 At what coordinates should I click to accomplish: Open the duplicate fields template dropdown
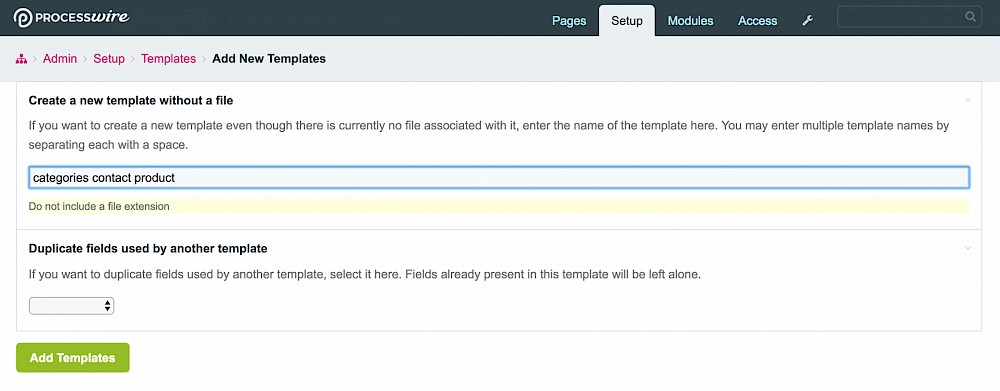click(x=71, y=306)
